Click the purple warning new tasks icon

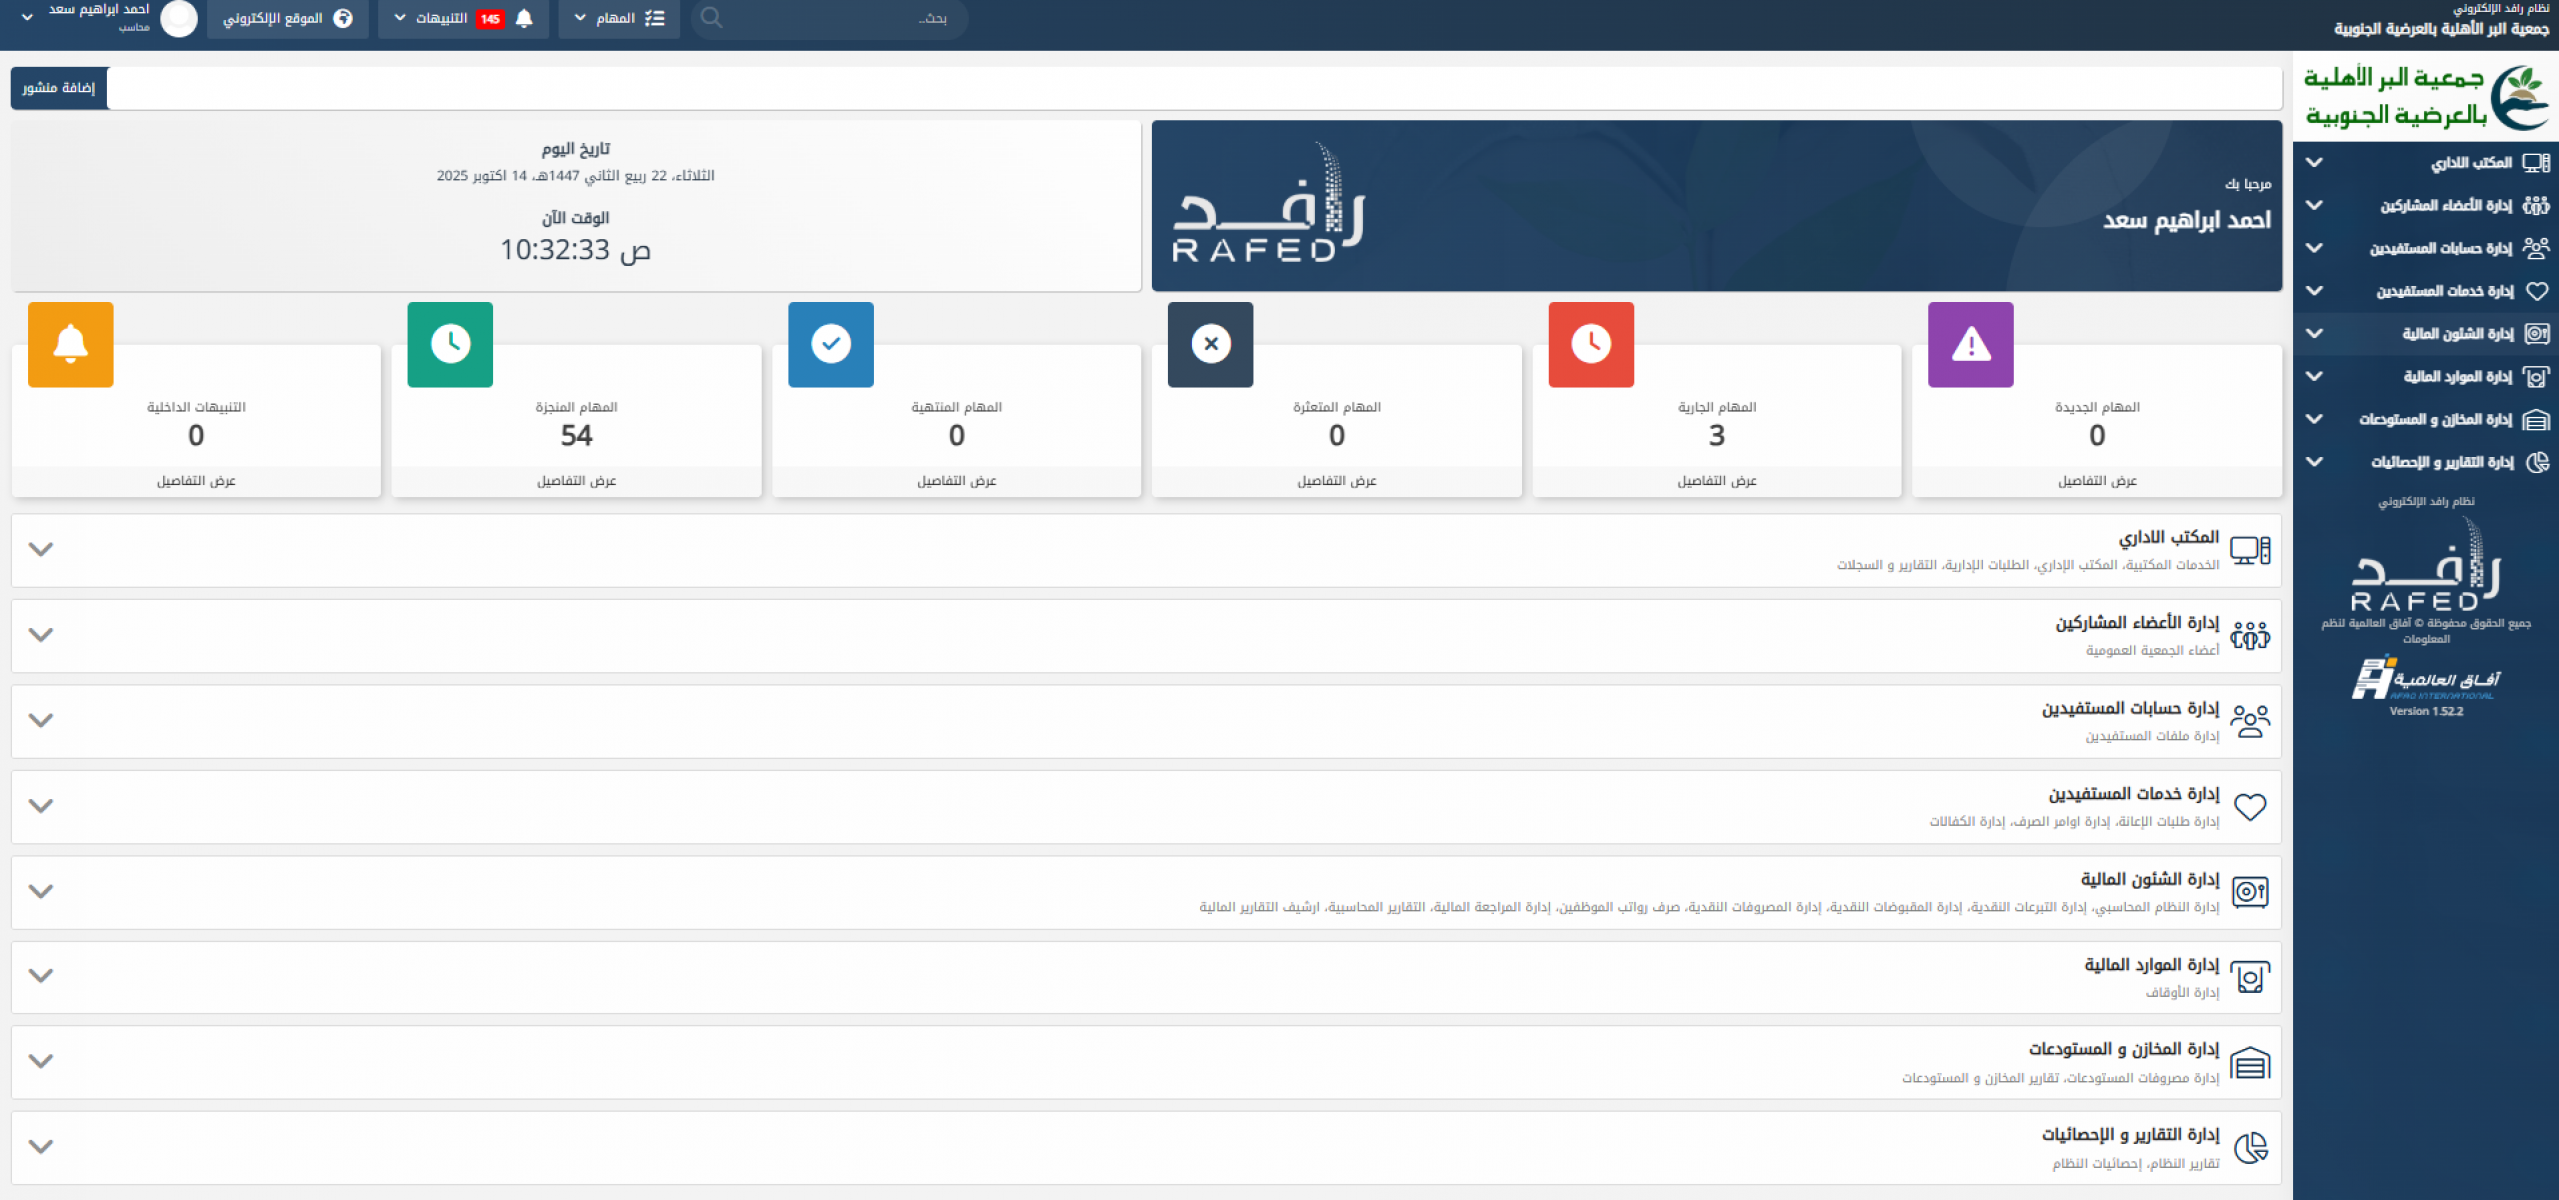1970,344
